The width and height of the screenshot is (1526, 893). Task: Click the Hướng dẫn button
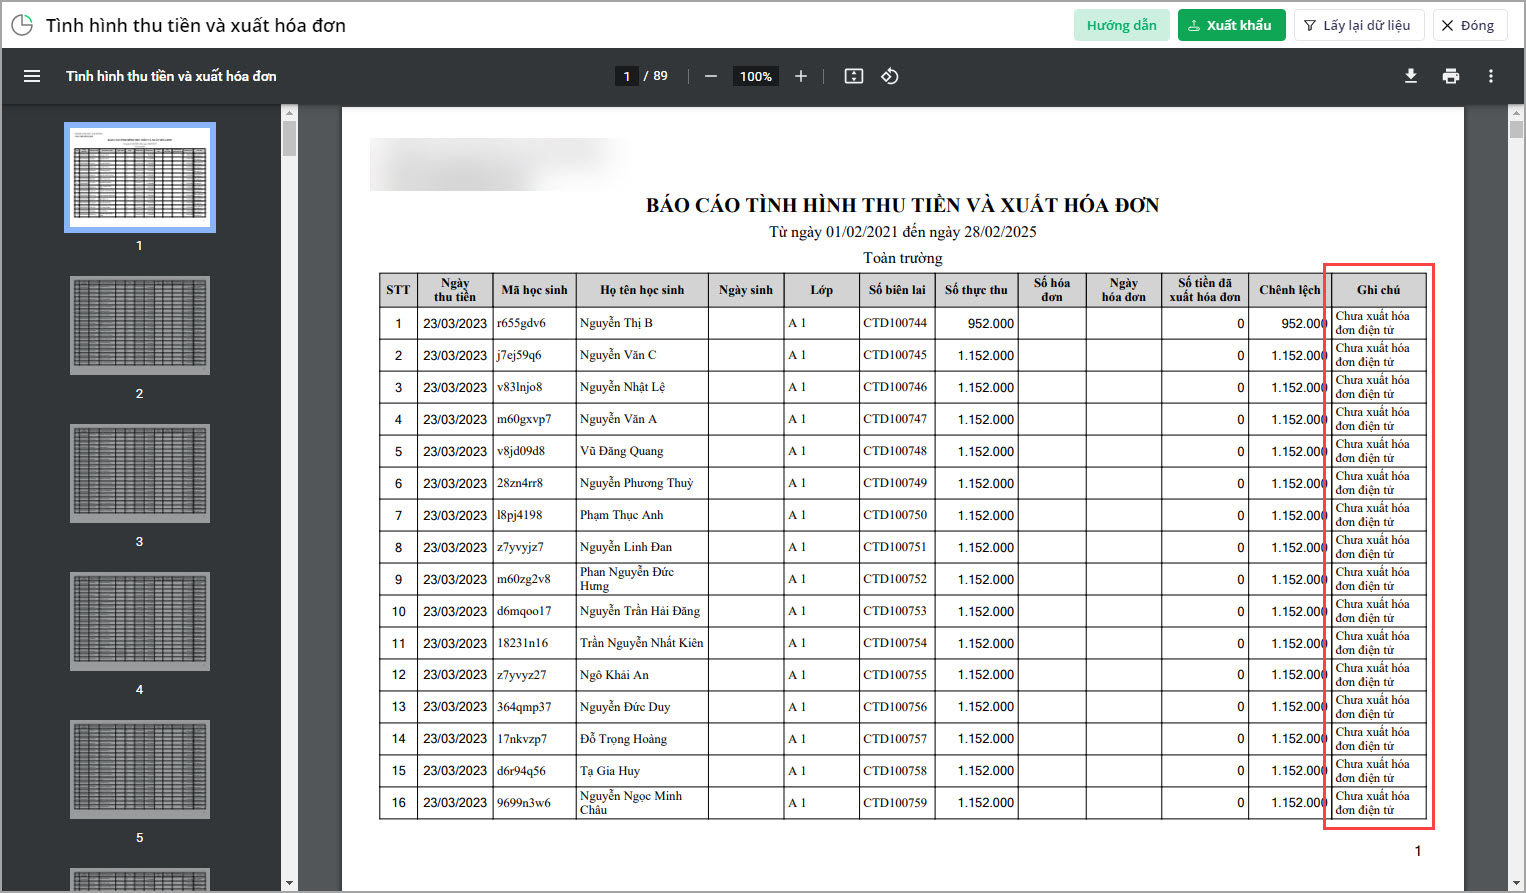(1122, 25)
